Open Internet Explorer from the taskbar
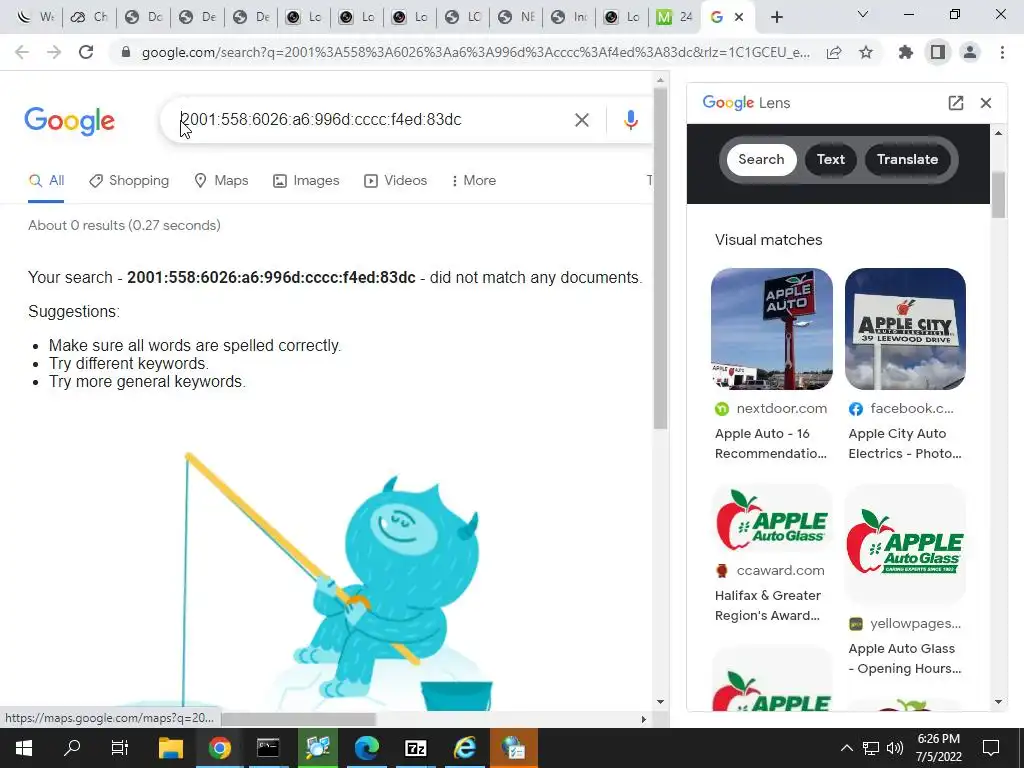 [464, 748]
